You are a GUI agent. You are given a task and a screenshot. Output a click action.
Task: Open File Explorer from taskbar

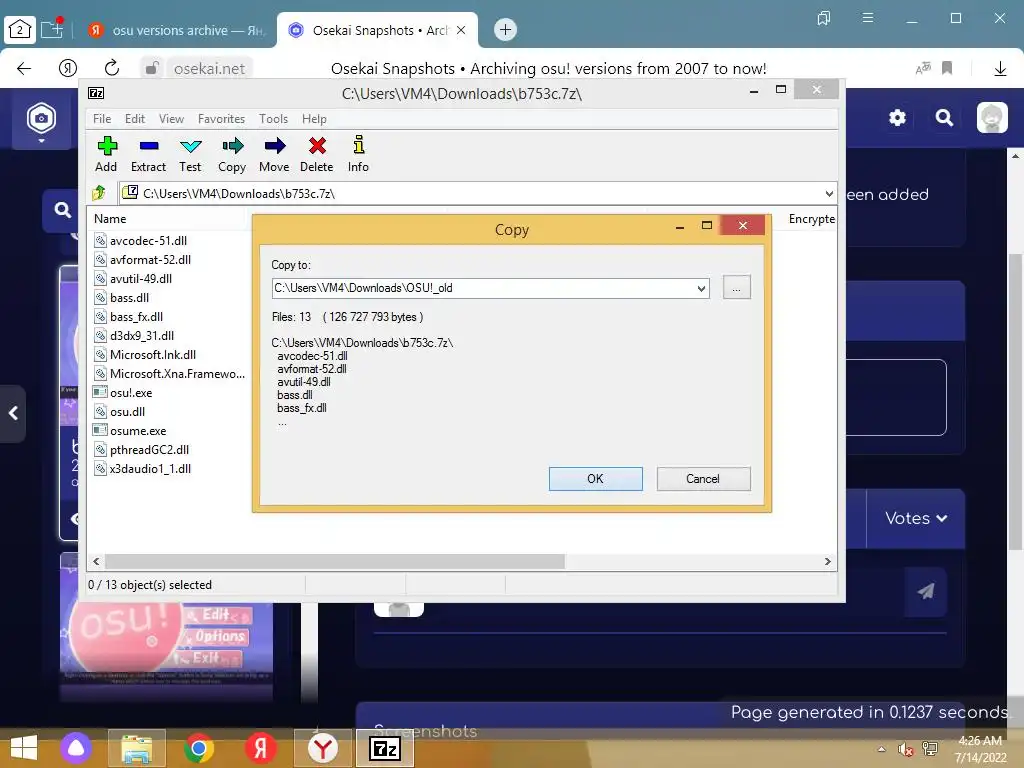pyautogui.click(x=136, y=748)
